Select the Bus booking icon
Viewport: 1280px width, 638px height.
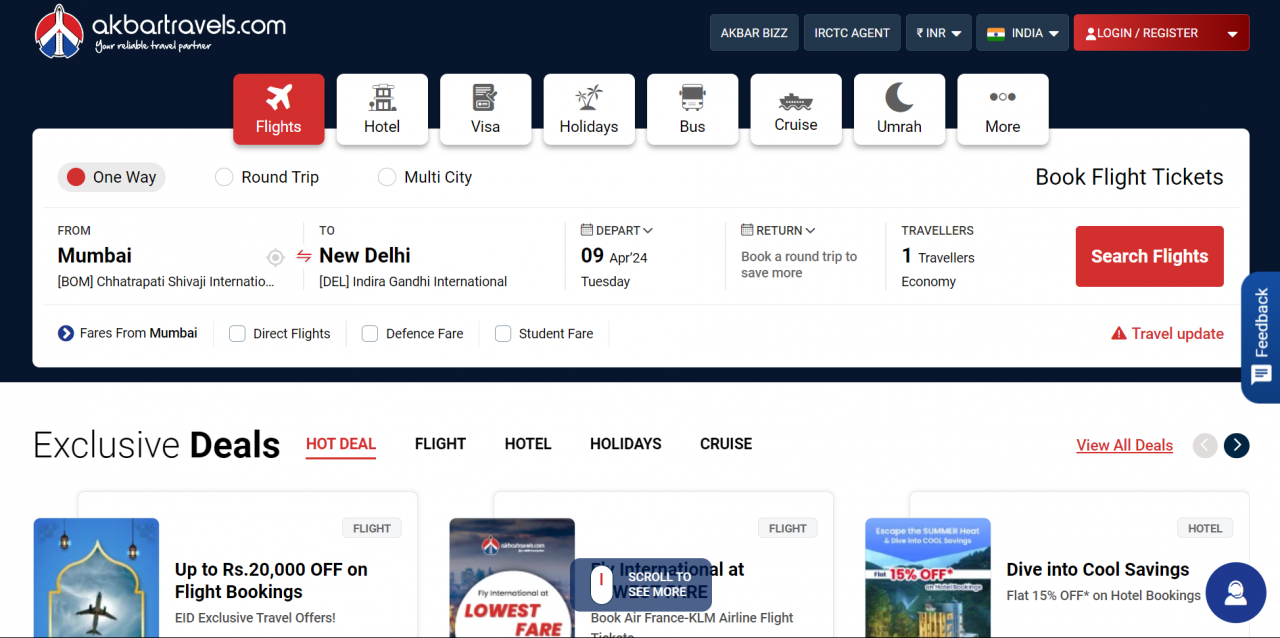coord(692,98)
